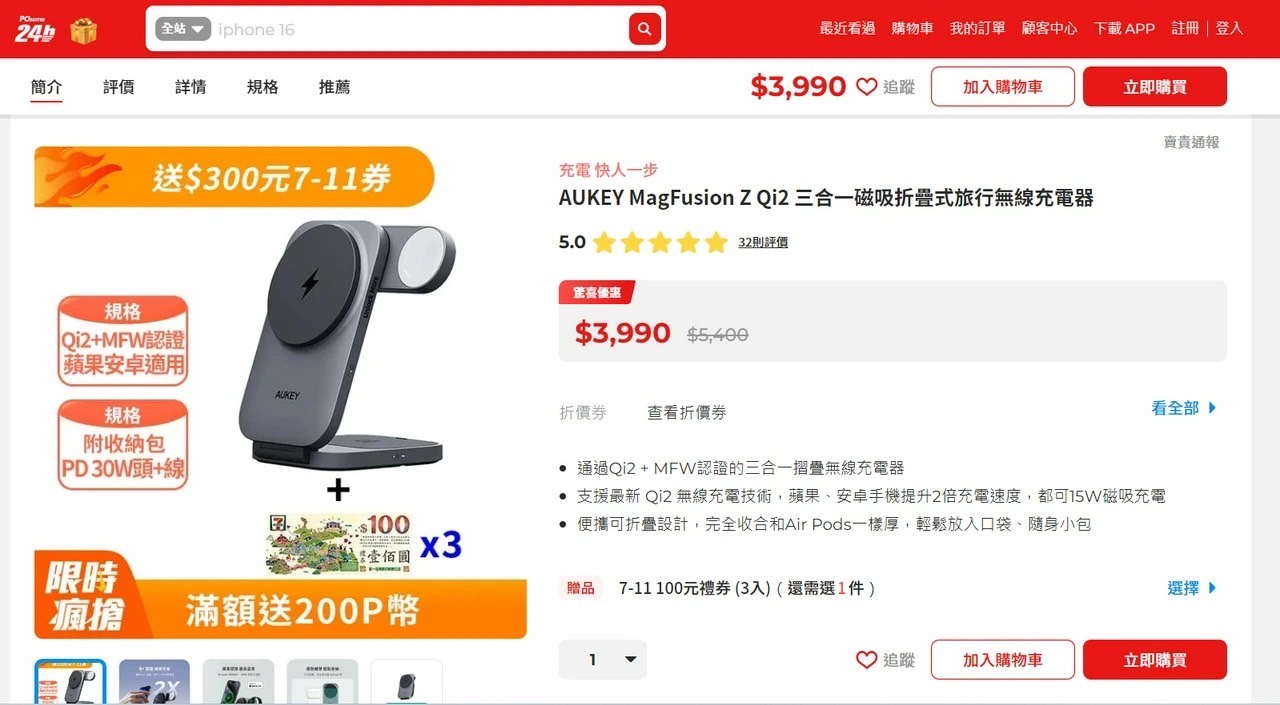Click the 立即購買 button in top bar
1280x705 pixels.
point(1155,87)
